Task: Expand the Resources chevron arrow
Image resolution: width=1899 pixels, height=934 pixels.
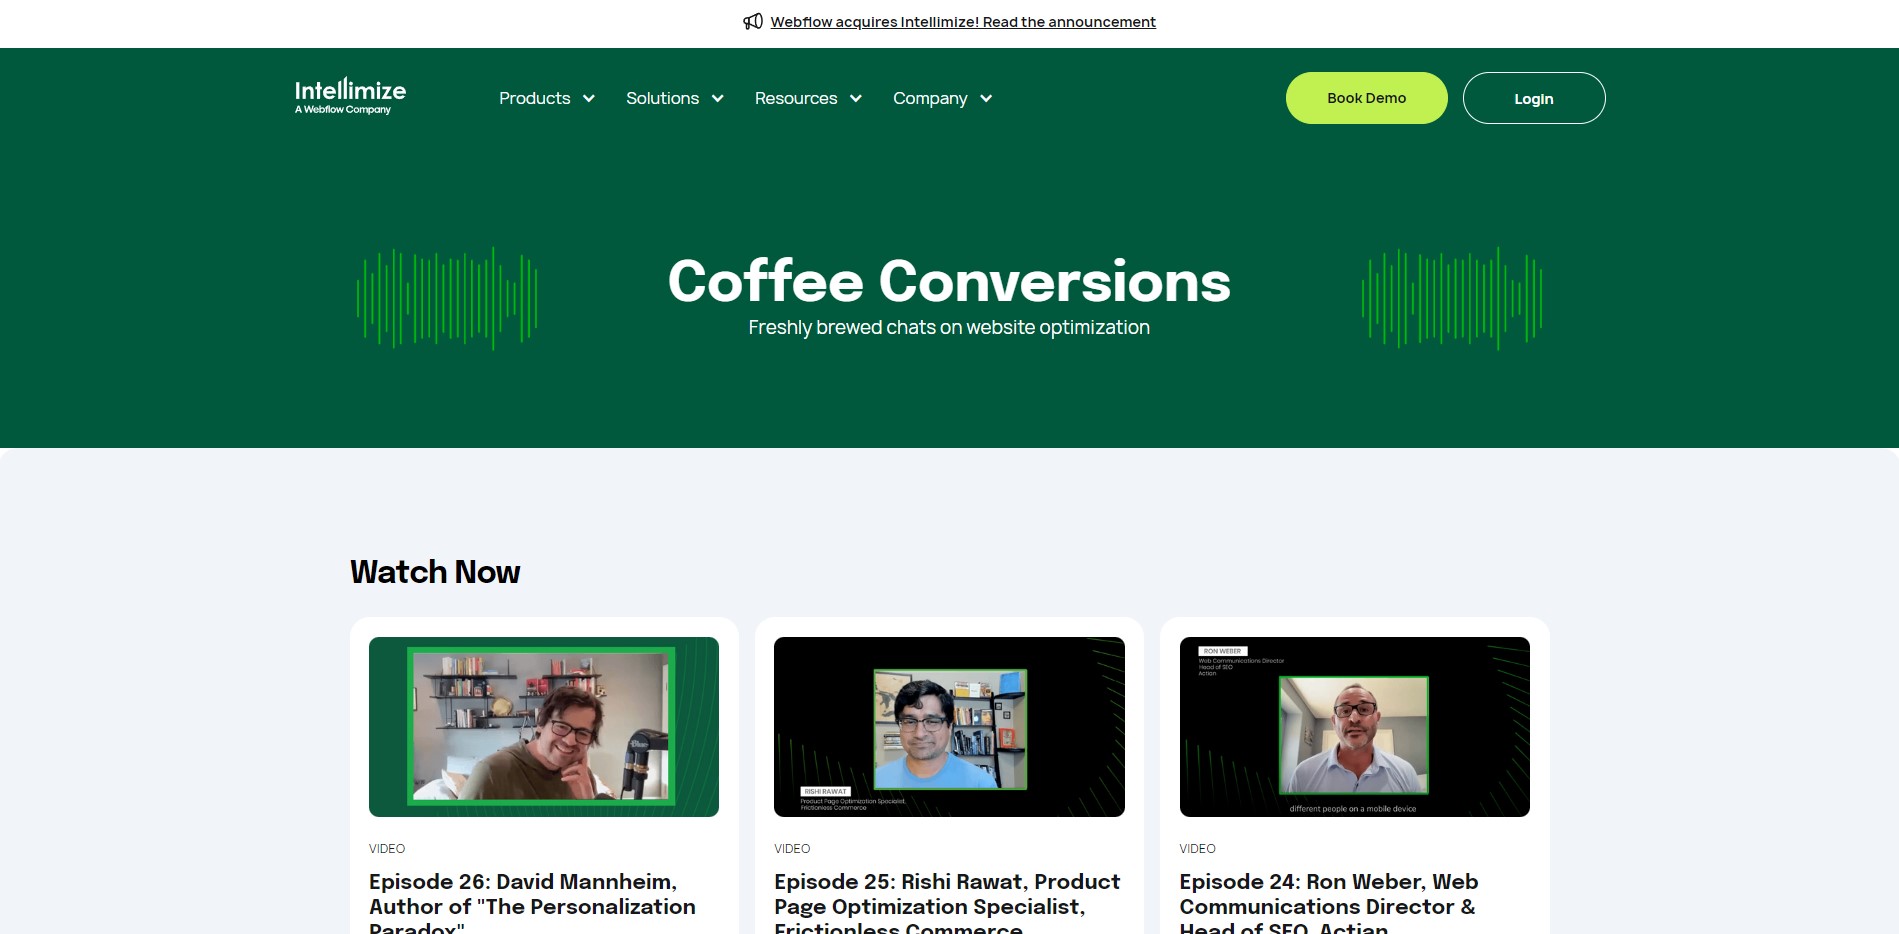Action: 856,98
